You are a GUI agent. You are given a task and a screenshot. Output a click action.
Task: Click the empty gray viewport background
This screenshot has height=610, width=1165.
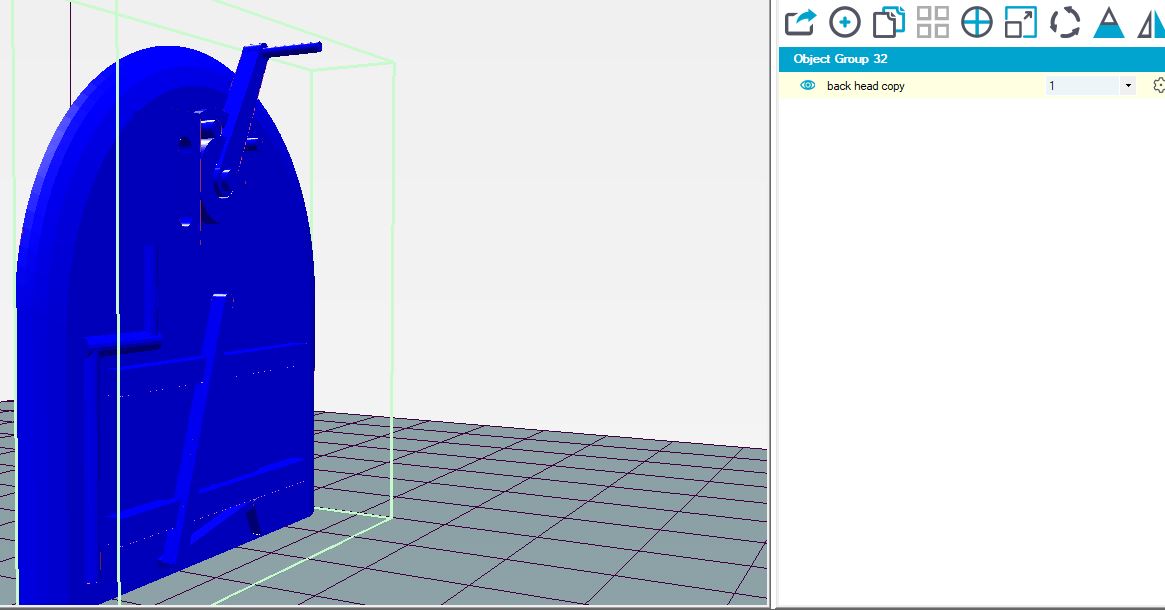point(580,200)
